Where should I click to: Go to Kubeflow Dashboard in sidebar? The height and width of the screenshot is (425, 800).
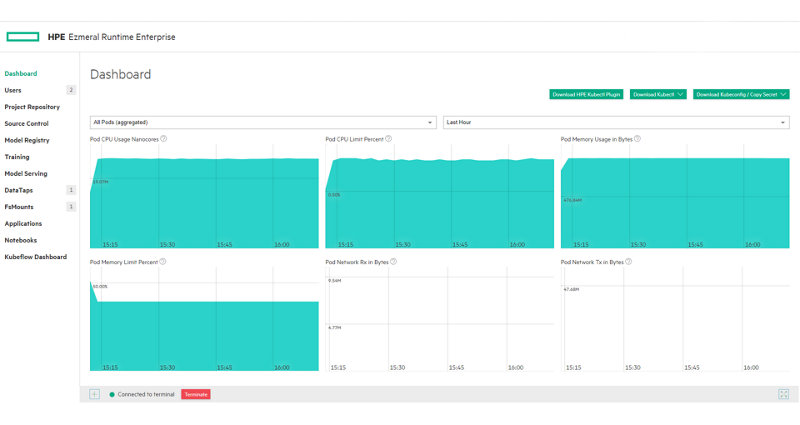(35, 257)
